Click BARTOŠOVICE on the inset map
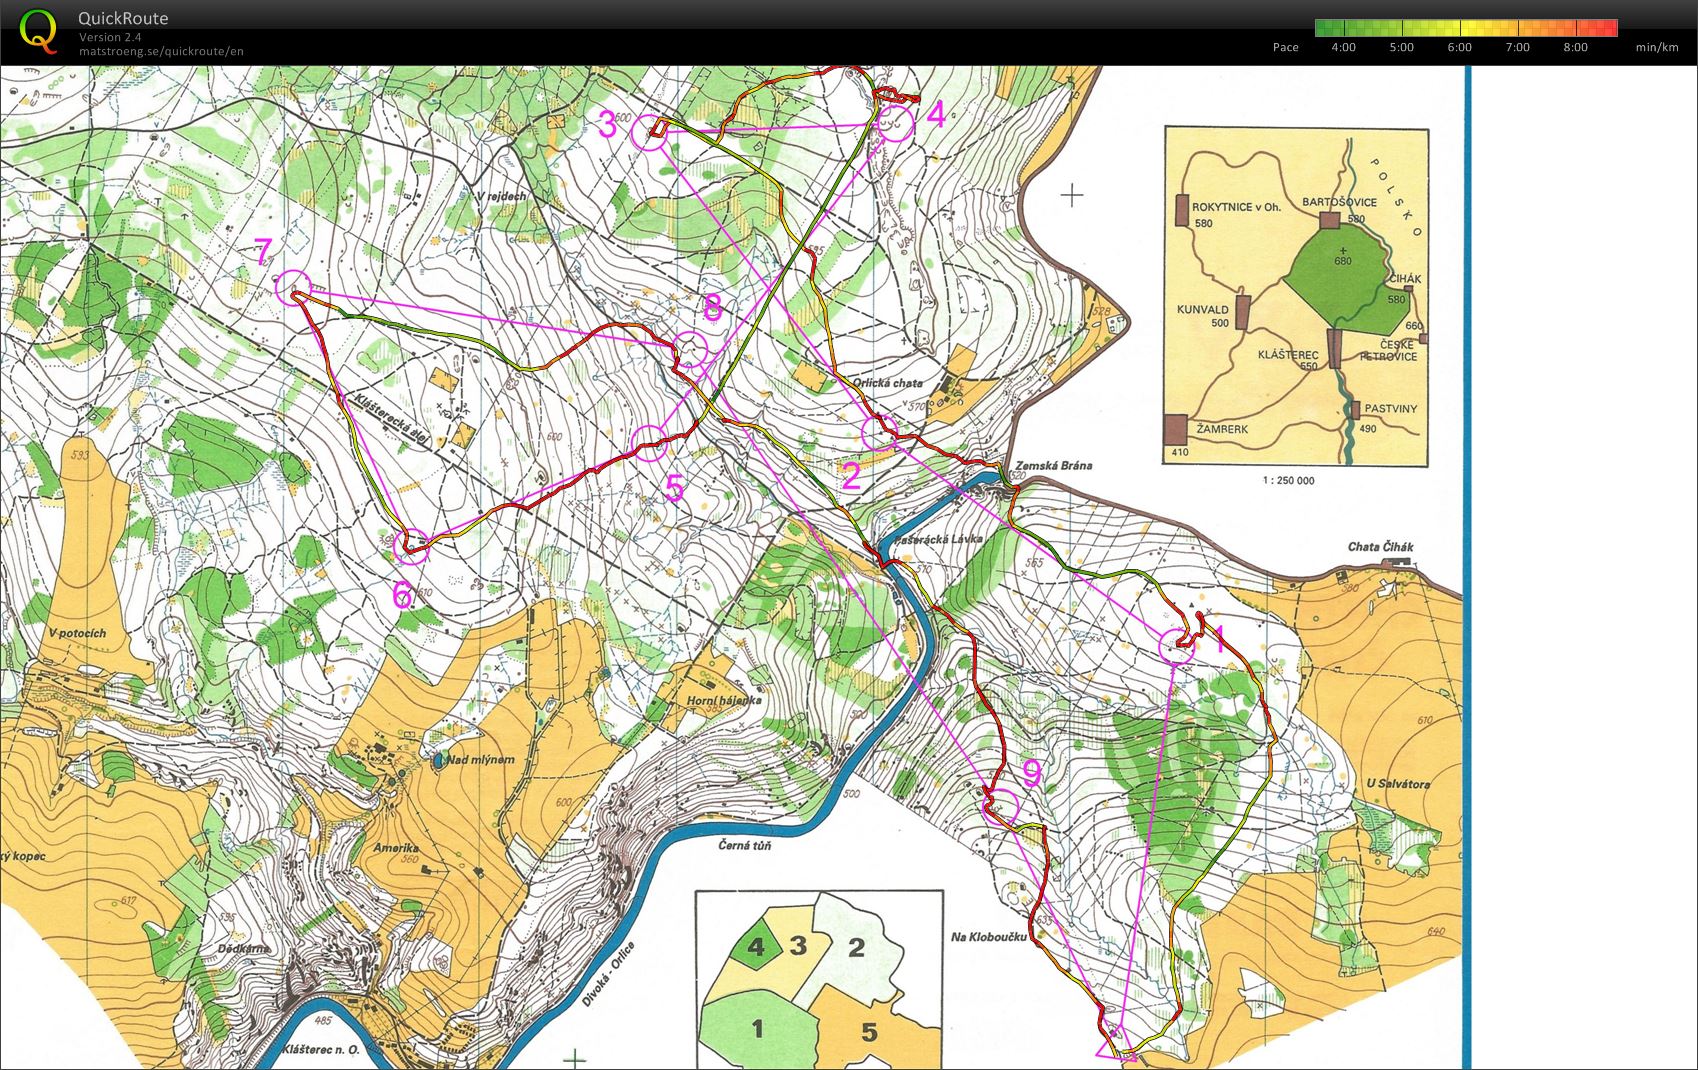This screenshot has height=1070, width=1698. tap(1339, 202)
